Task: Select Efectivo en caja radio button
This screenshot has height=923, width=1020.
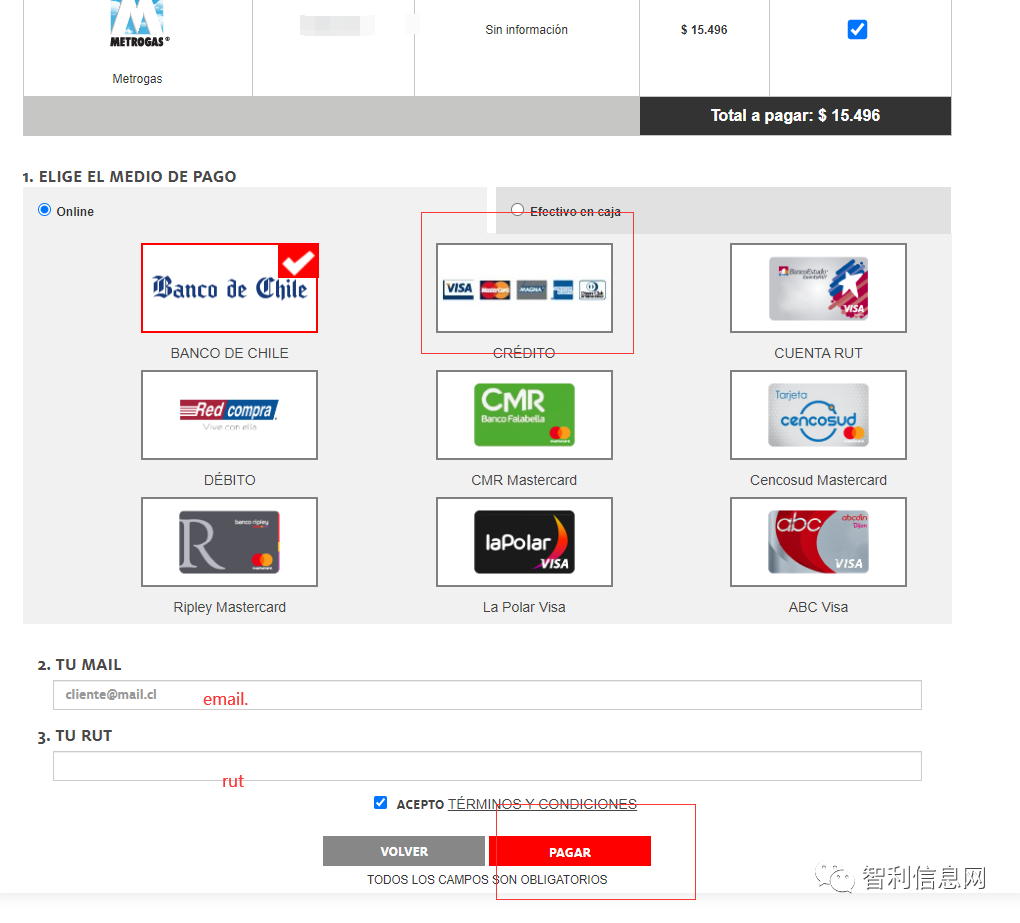Action: click(517, 209)
